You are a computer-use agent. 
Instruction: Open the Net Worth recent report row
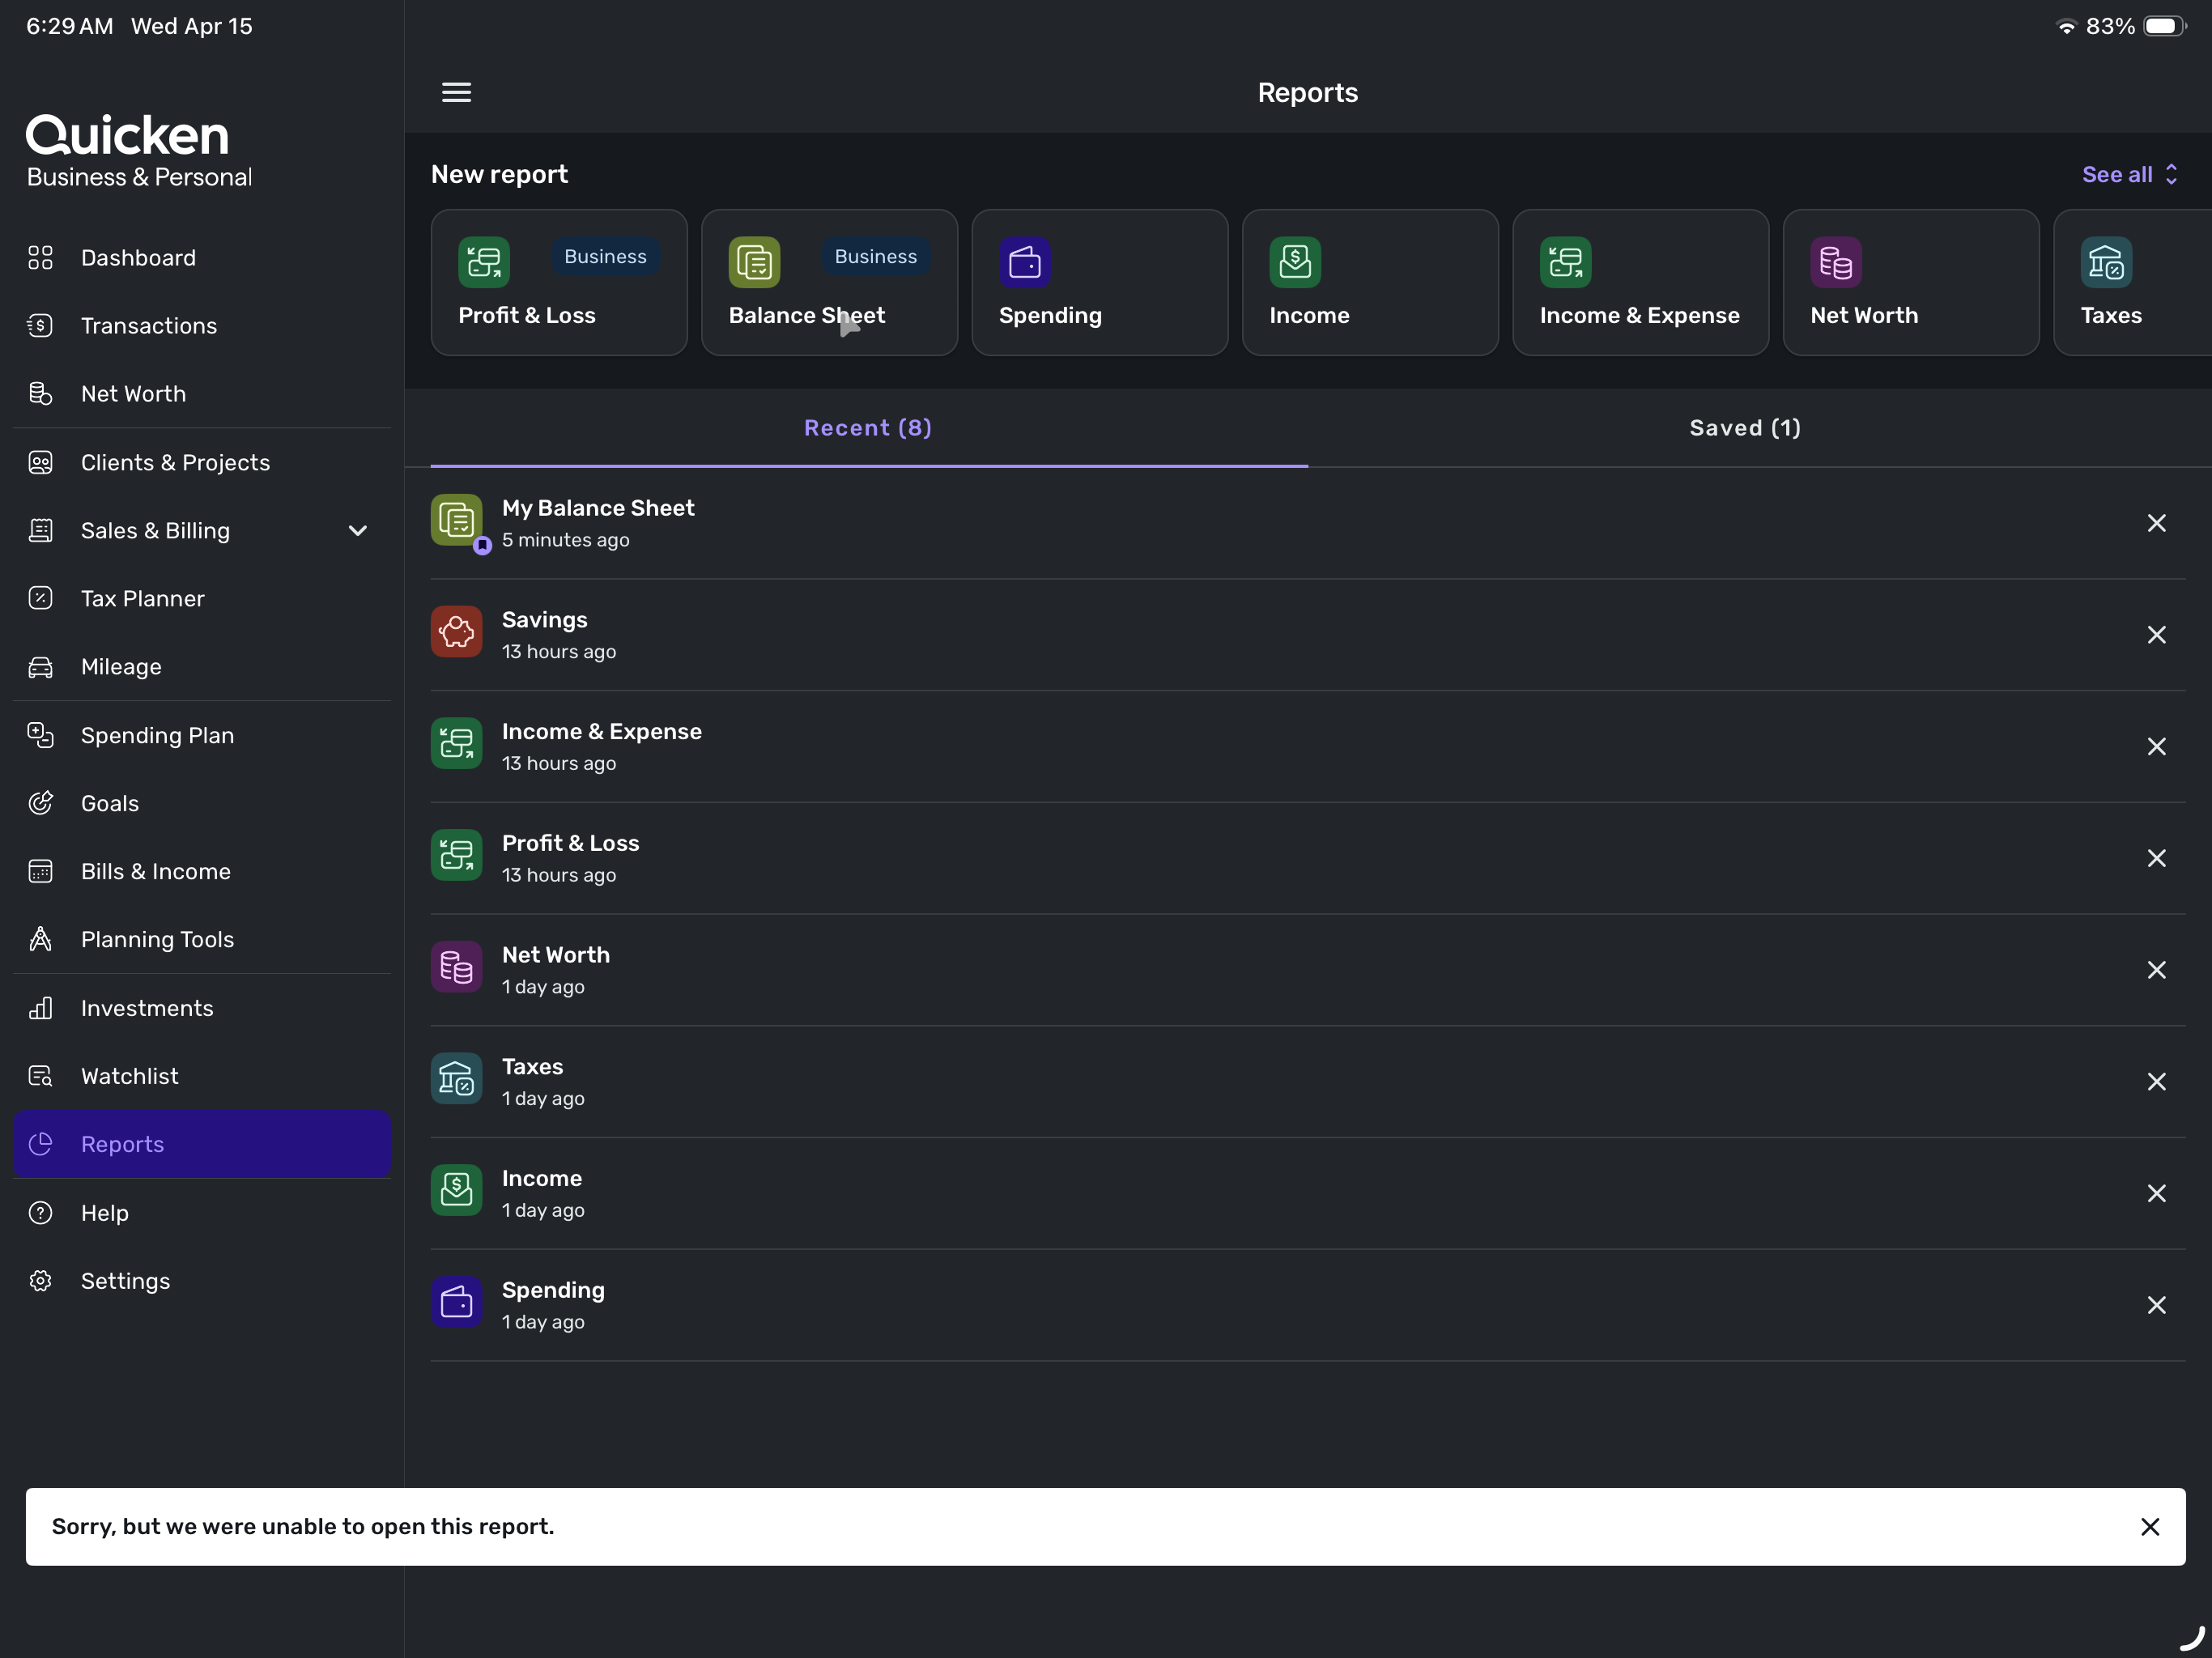click(555, 969)
